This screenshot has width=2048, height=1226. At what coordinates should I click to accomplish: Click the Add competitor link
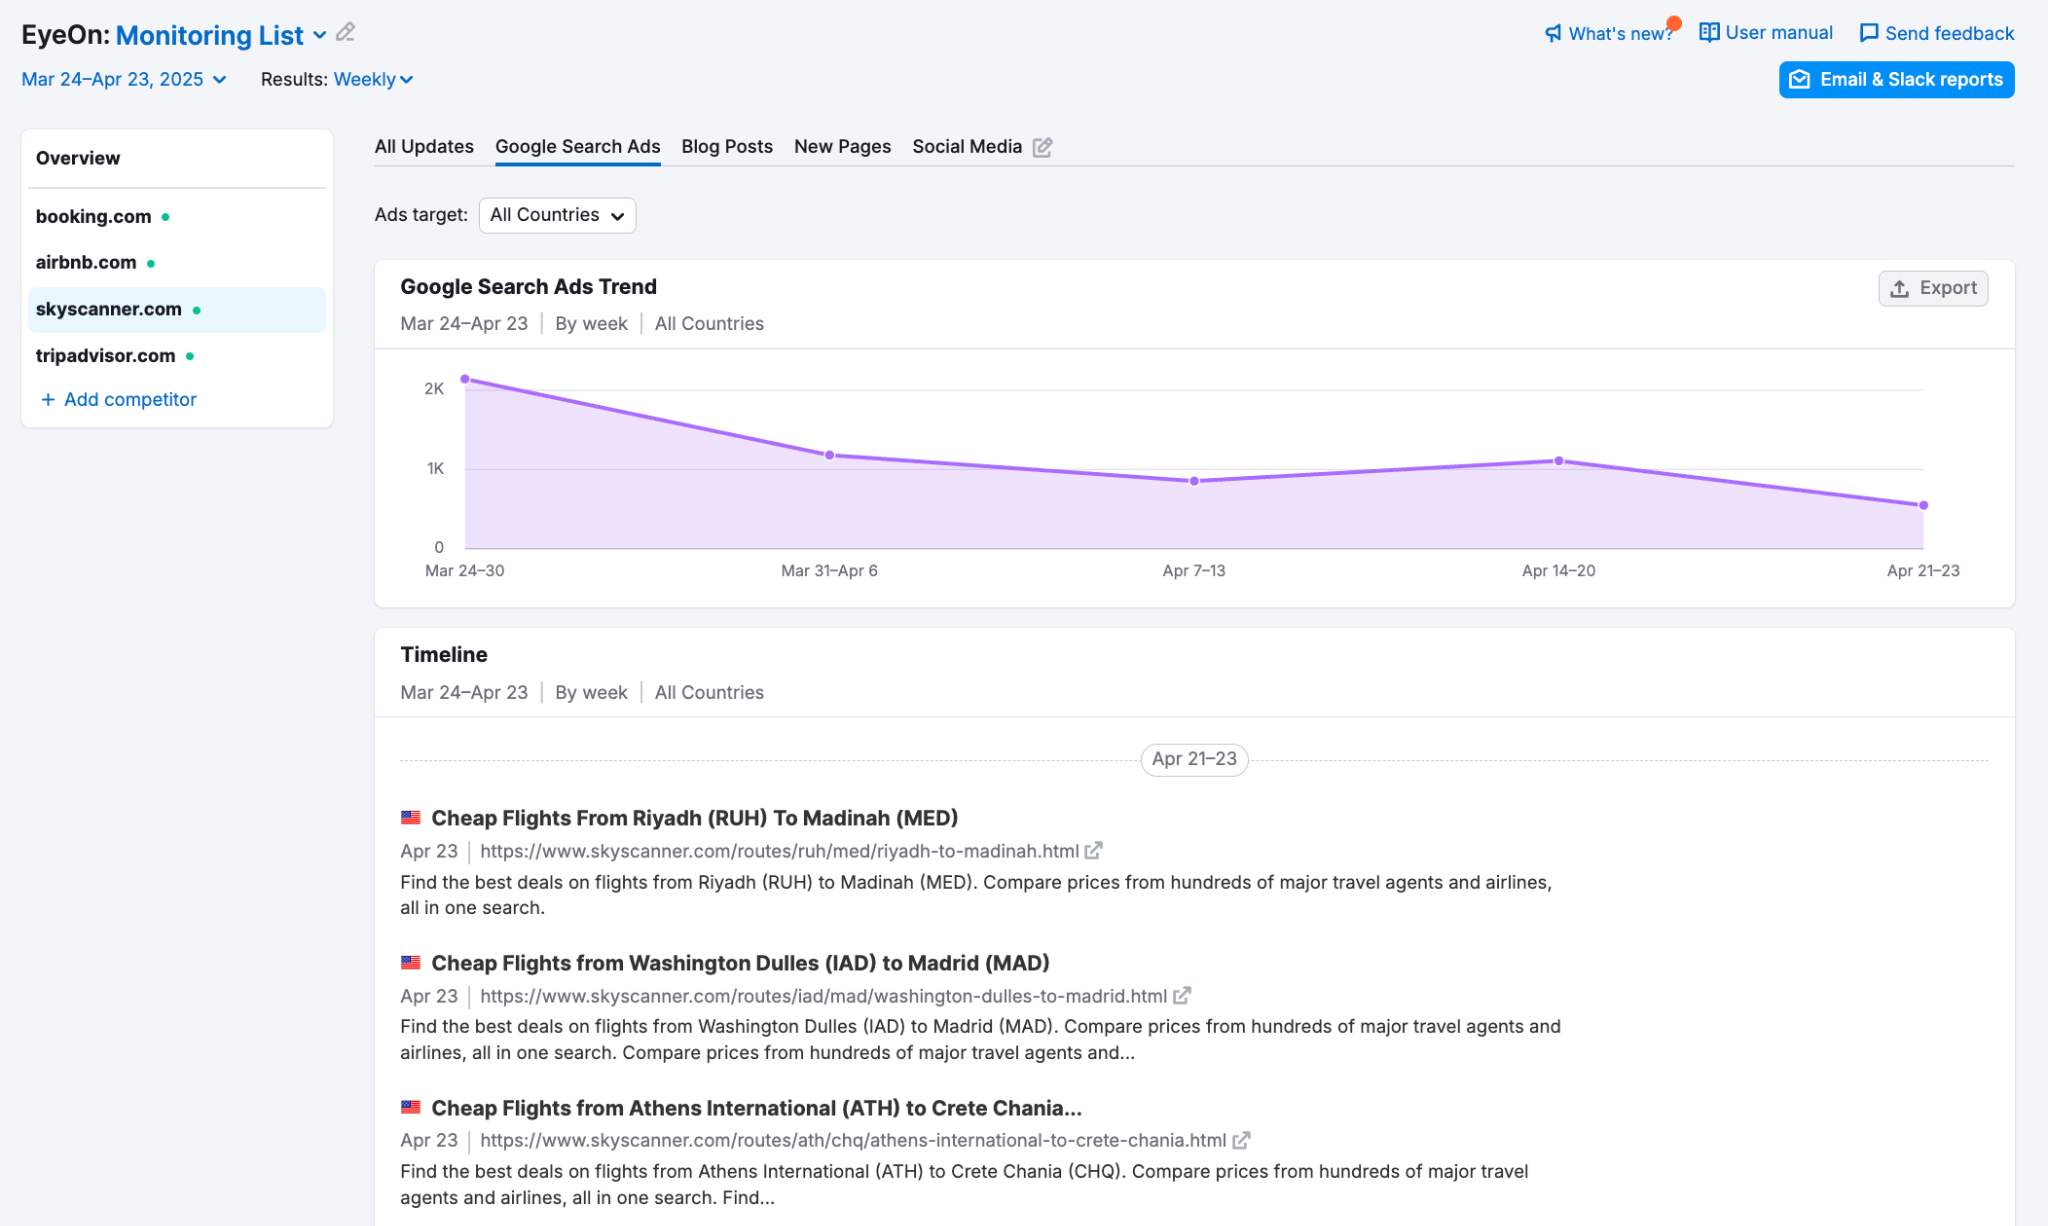point(118,399)
